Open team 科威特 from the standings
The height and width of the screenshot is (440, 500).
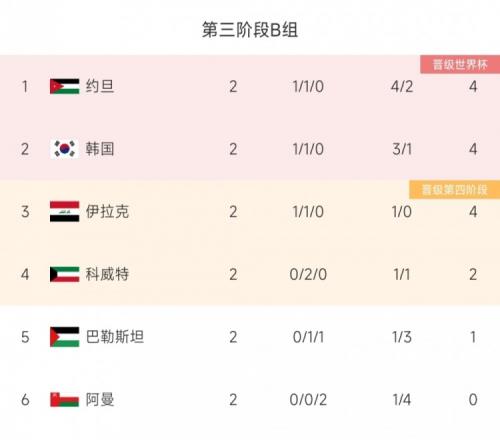pos(107,274)
